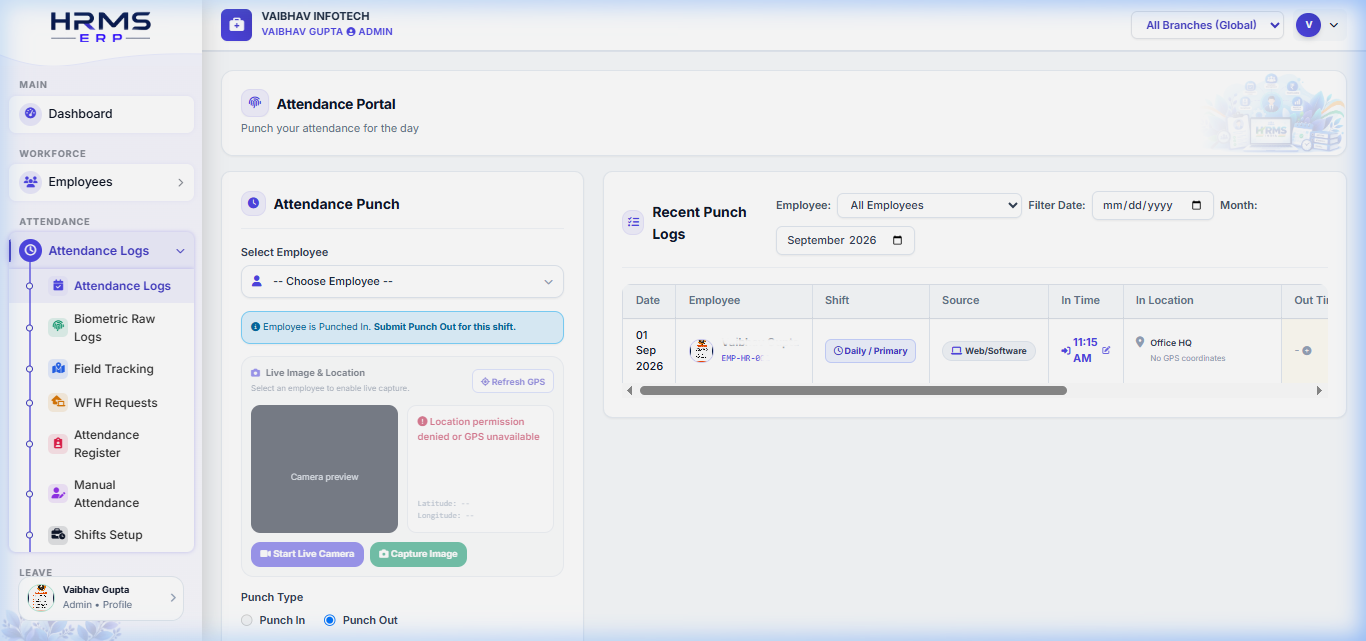
Task: Open the Choose Employee dropdown
Action: tap(402, 281)
